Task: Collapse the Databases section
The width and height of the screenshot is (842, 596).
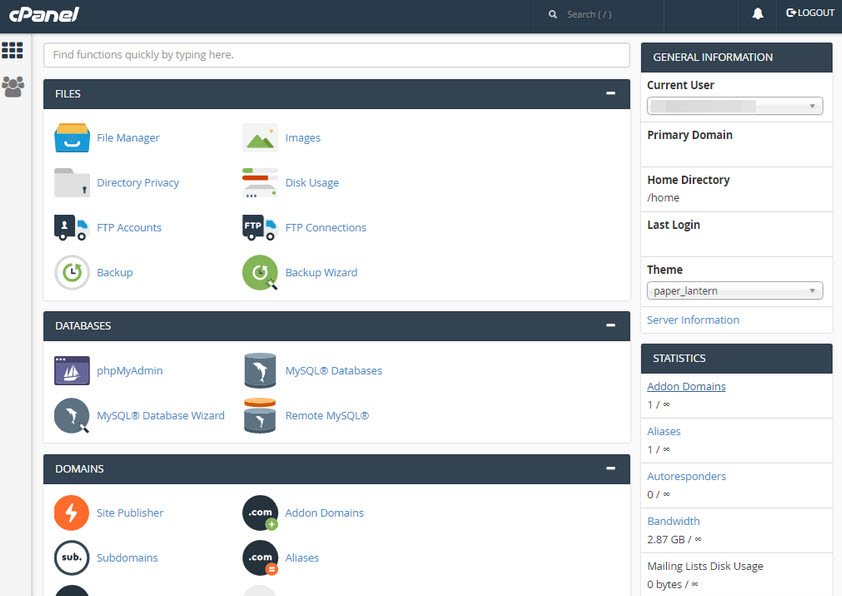Action: [610, 326]
